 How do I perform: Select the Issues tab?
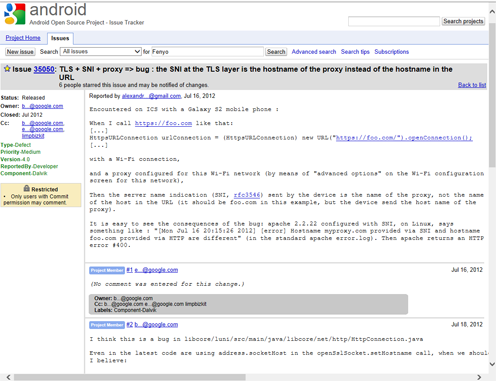tap(60, 38)
